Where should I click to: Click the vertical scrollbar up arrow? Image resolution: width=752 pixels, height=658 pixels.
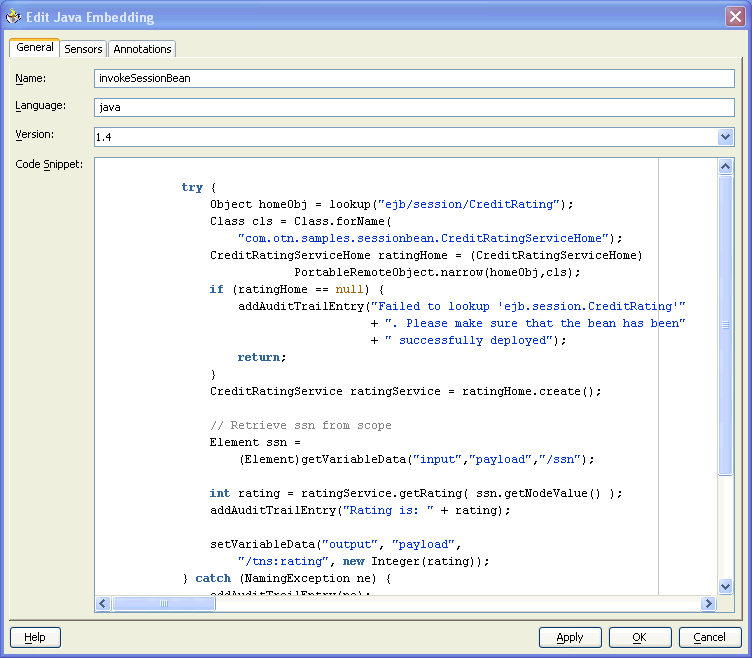coord(726,166)
